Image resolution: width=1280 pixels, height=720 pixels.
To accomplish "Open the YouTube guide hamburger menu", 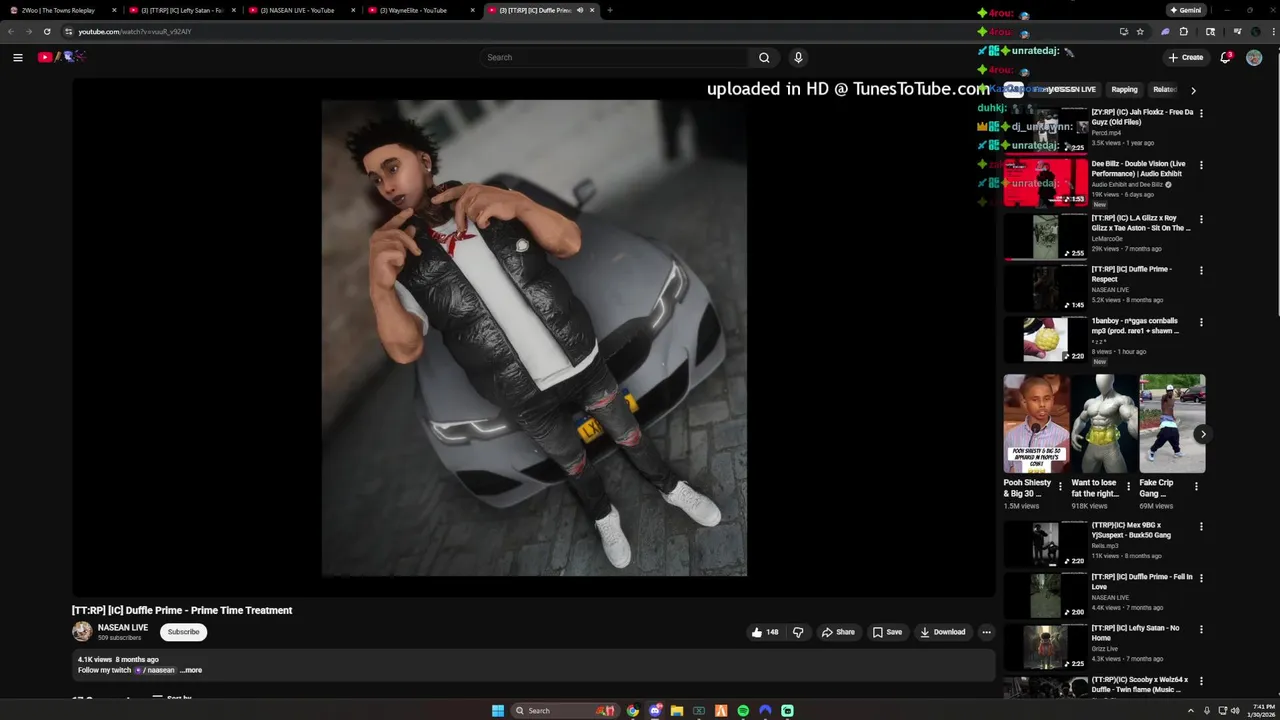I will [18, 57].
